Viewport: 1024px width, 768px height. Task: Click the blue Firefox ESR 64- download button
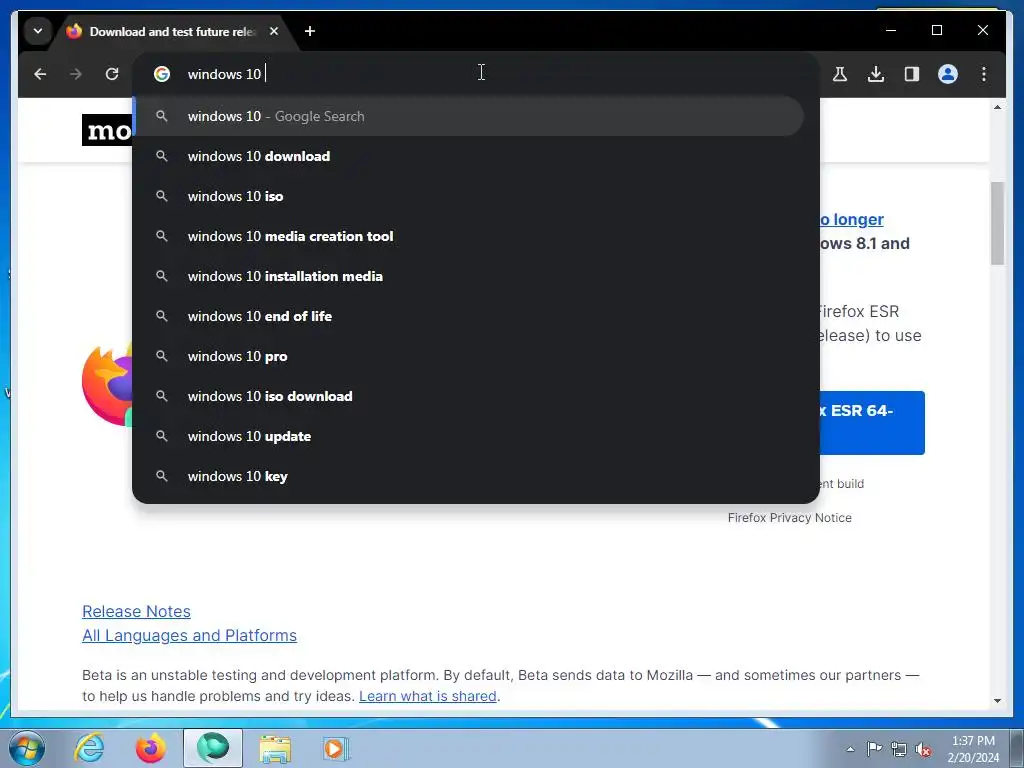(872, 423)
